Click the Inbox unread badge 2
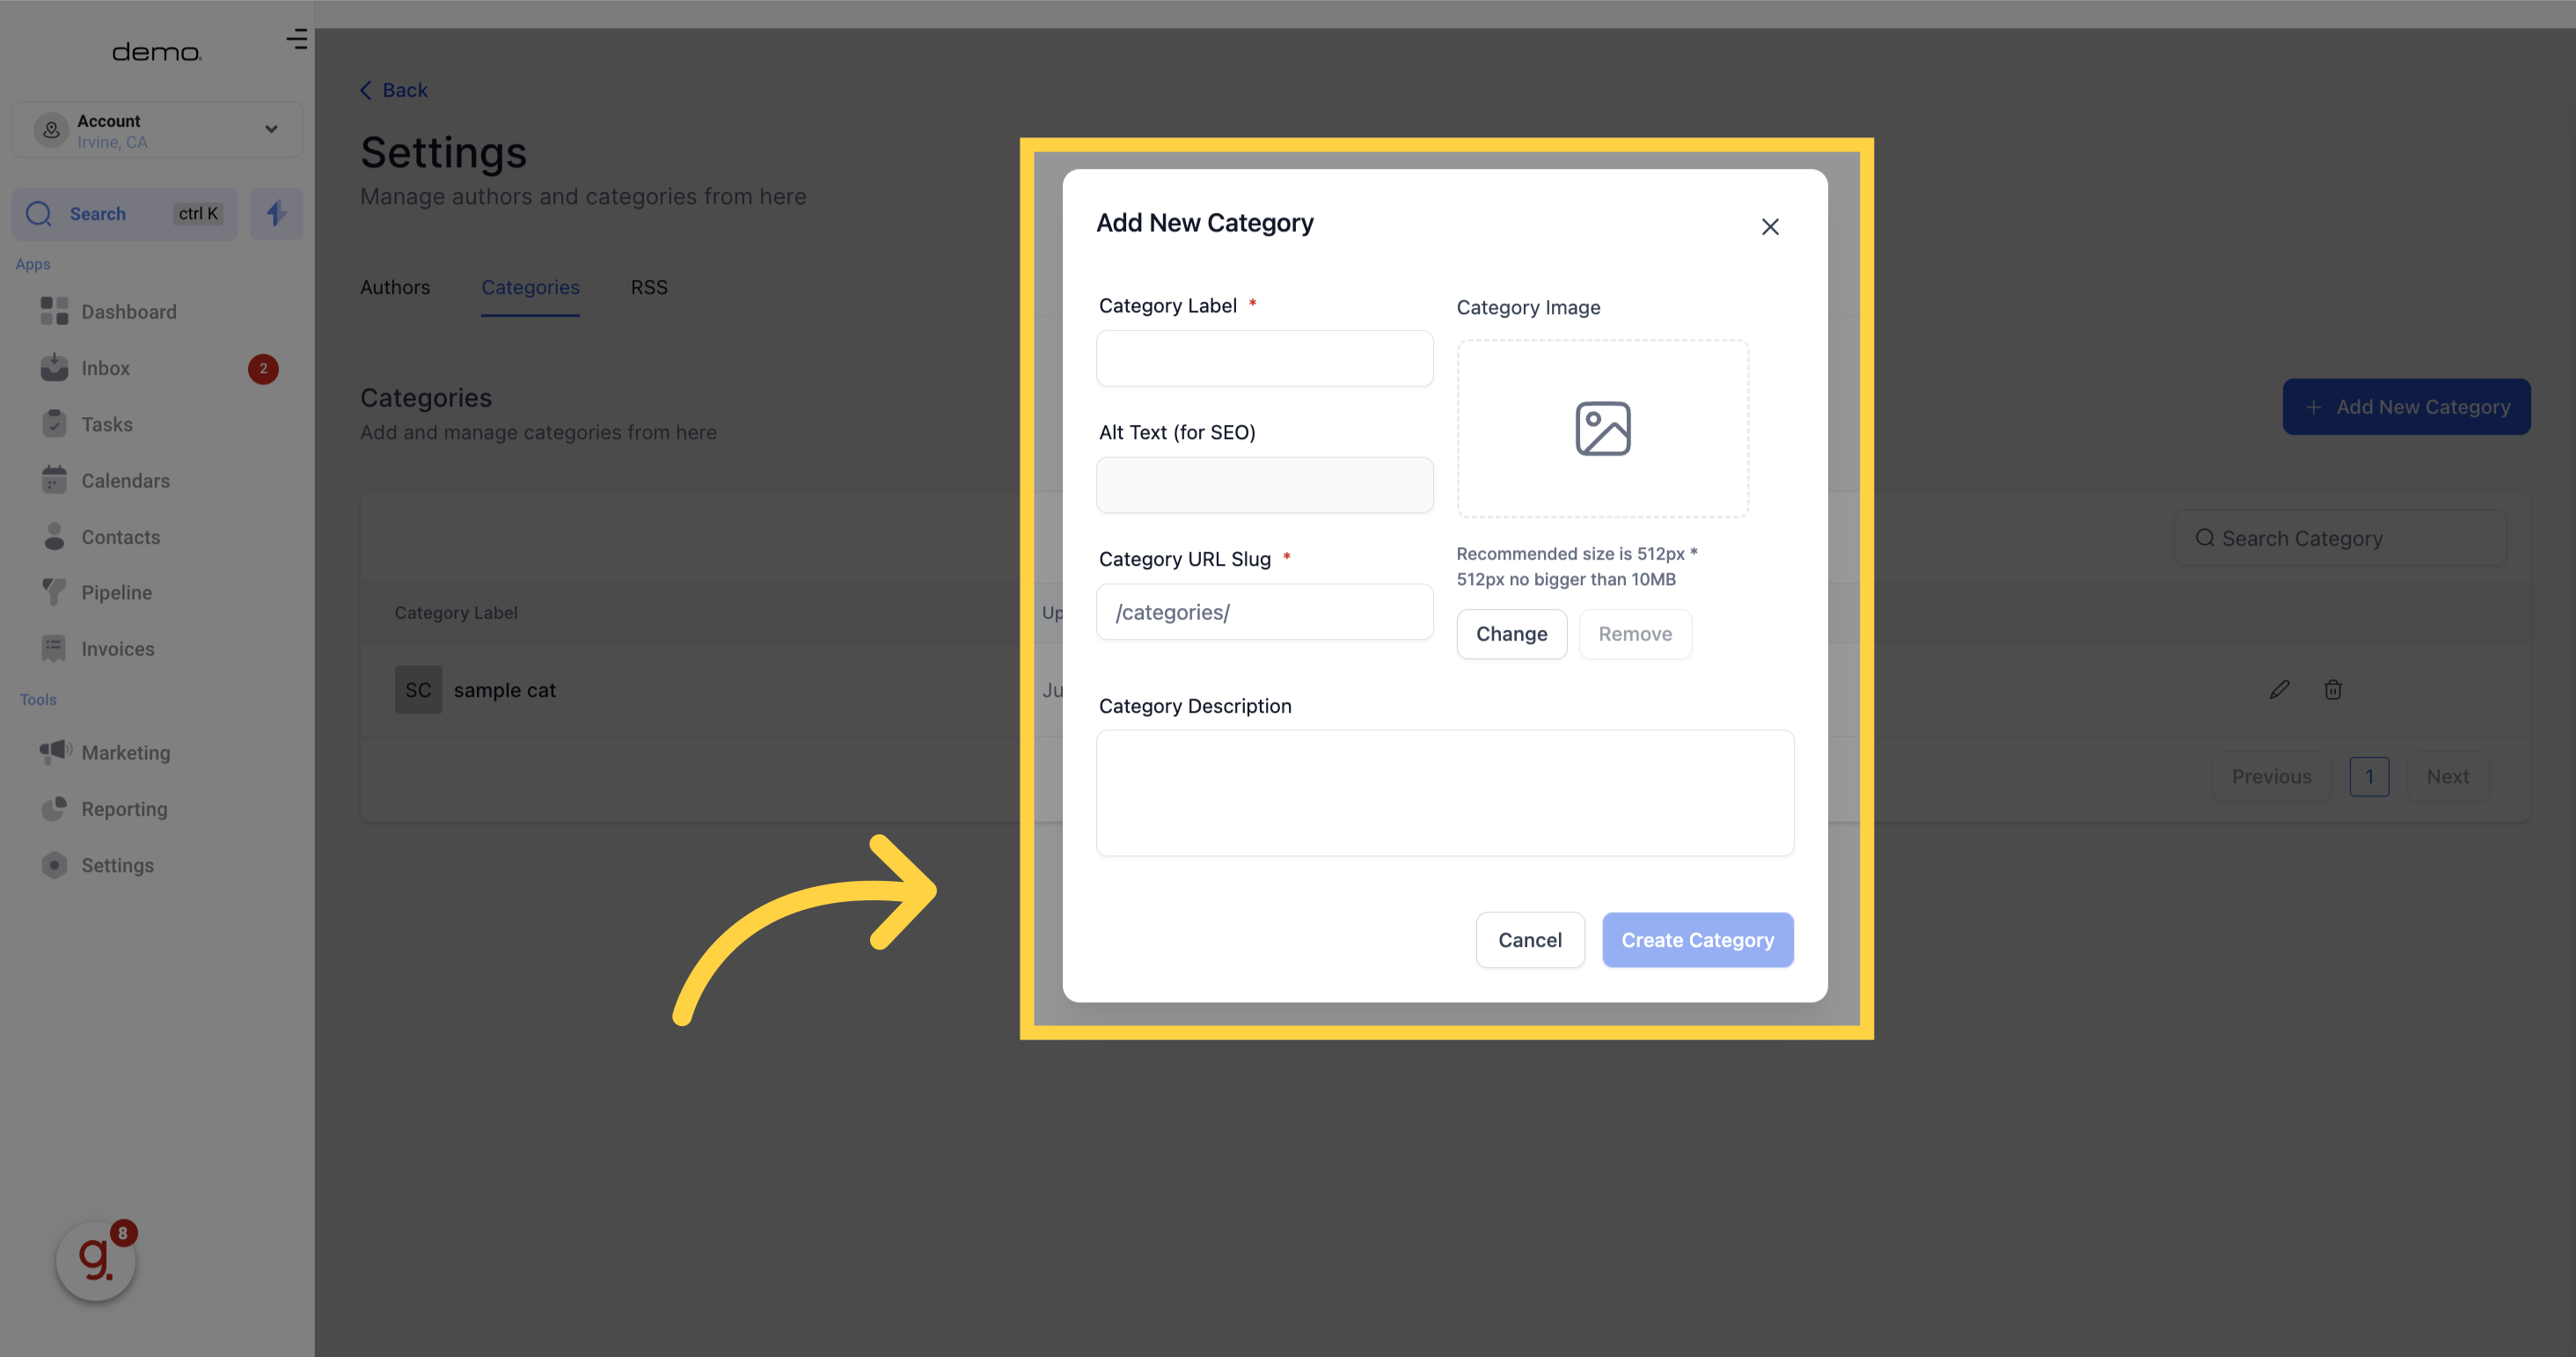The width and height of the screenshot is (2576, 1357). click(263, 369)
